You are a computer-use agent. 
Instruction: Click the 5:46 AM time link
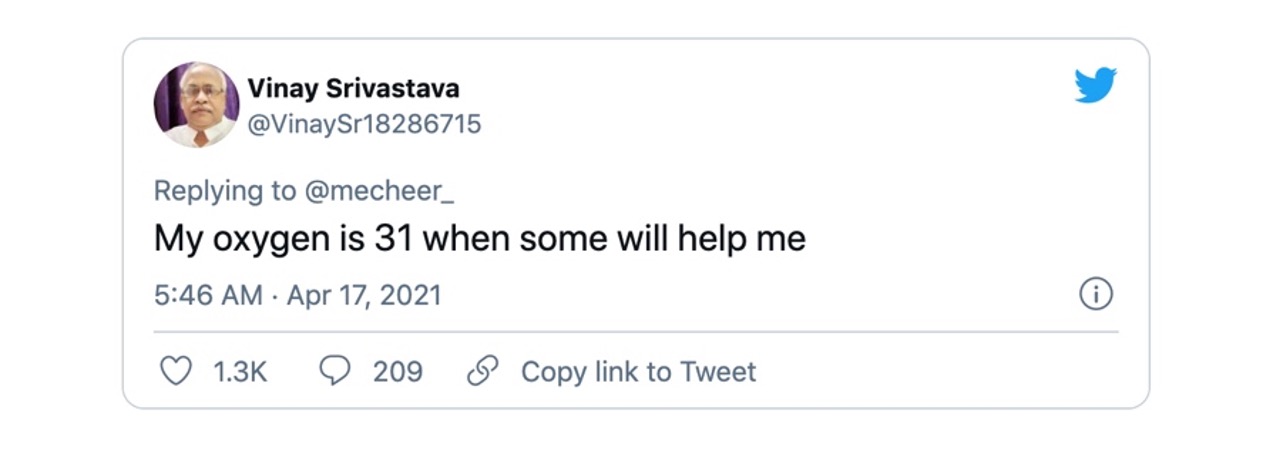pos(208,296)
